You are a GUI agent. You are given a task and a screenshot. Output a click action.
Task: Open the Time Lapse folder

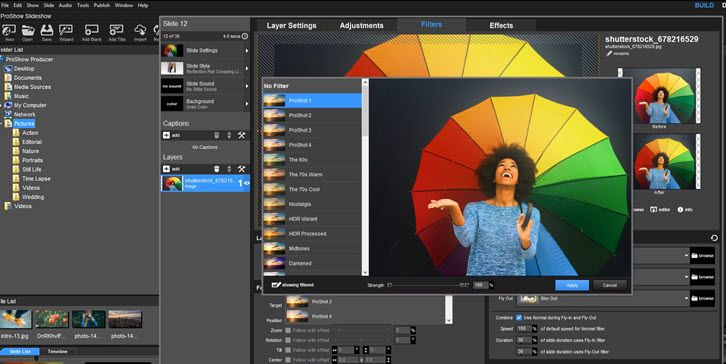(x=36, y=179)
